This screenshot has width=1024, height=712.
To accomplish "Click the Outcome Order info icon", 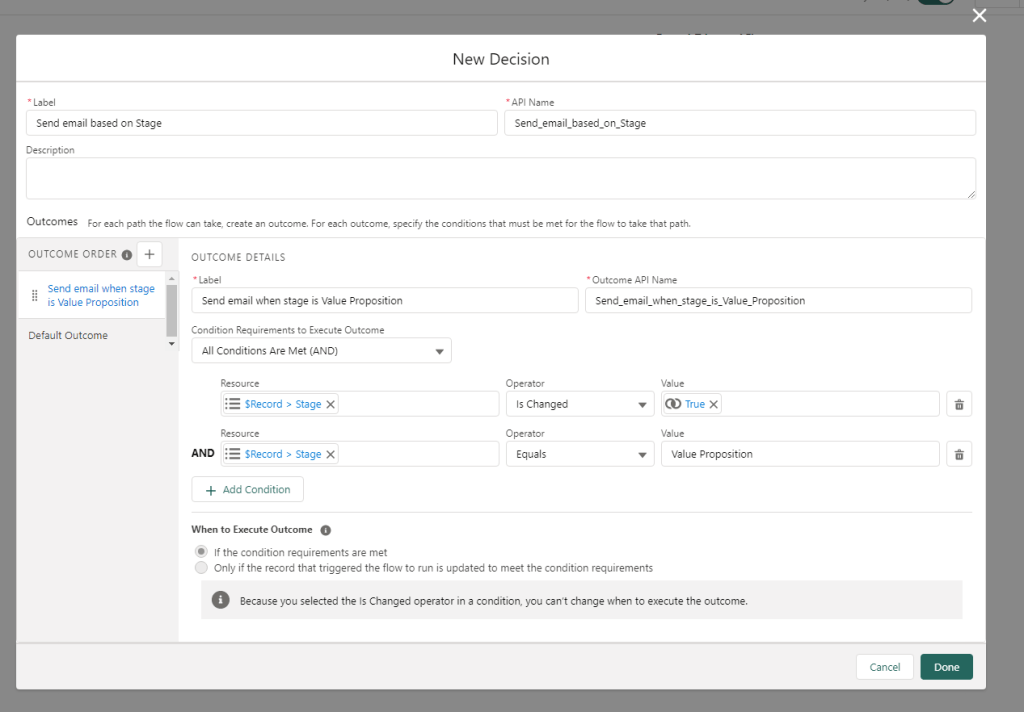I will [126, 255].
